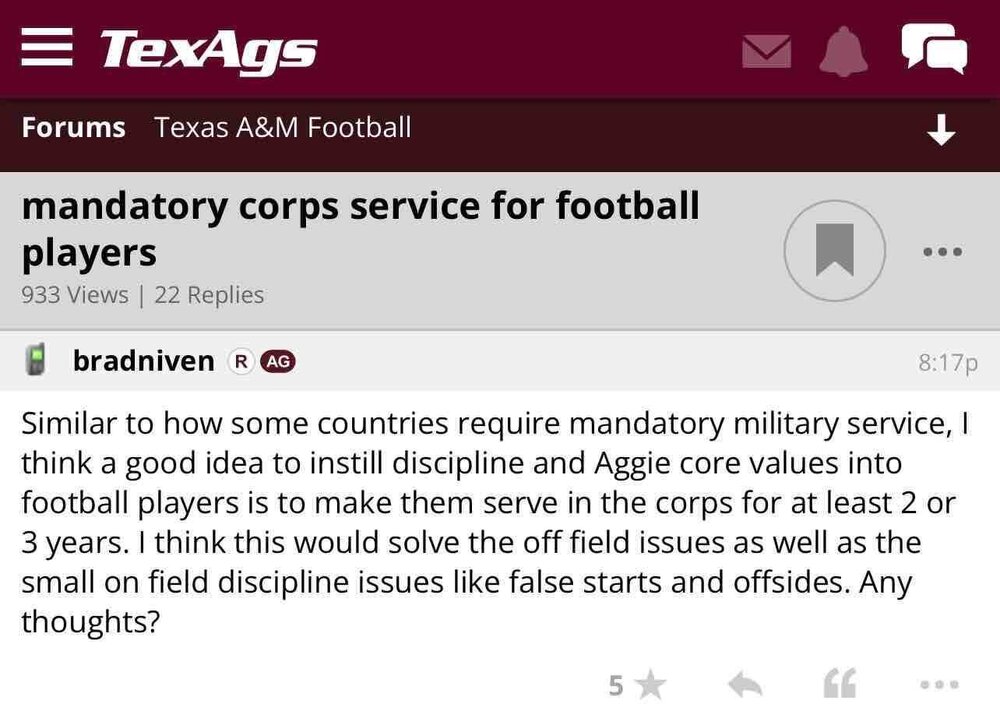Open post options three-dot menu
The image size is (1000, 725).
[939, 686]
